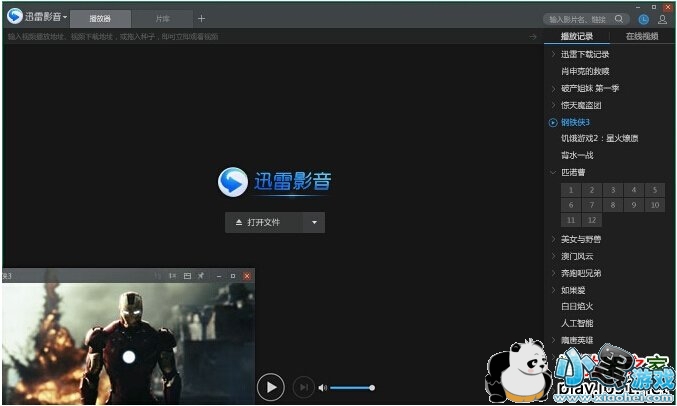677x406 pixels.
Task: Expand the 破产姐妹 第一季 entry
Action: pyautogui.click(x=553, y=89)
